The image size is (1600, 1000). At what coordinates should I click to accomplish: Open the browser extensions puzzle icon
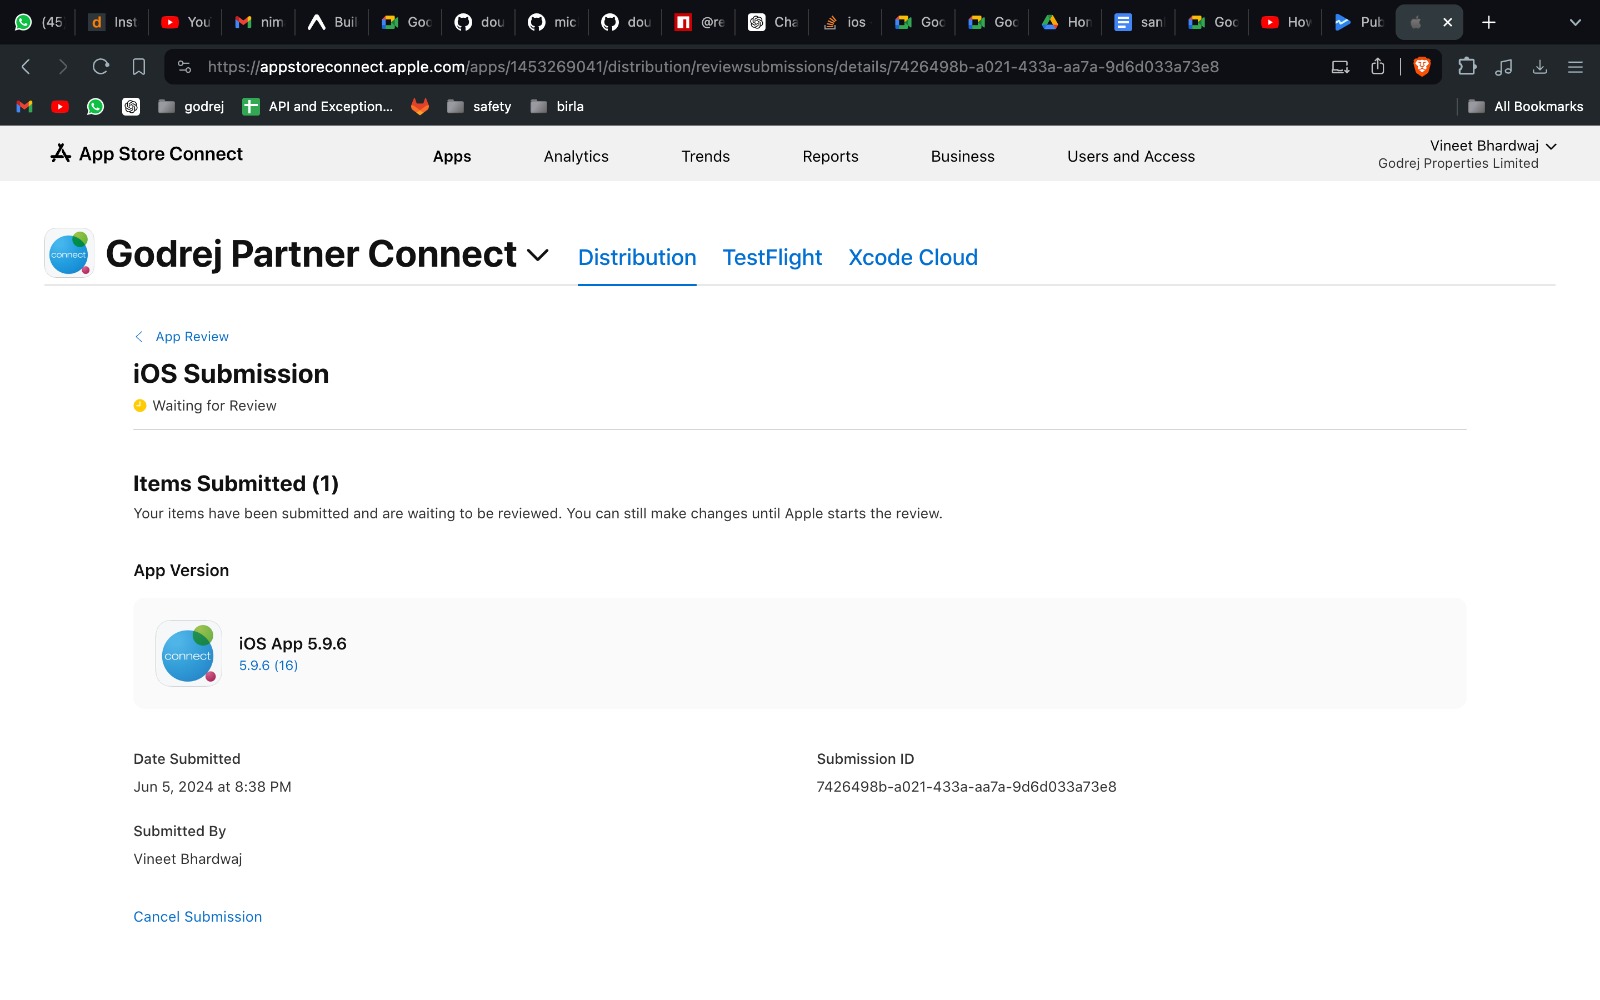[1467, 67]
